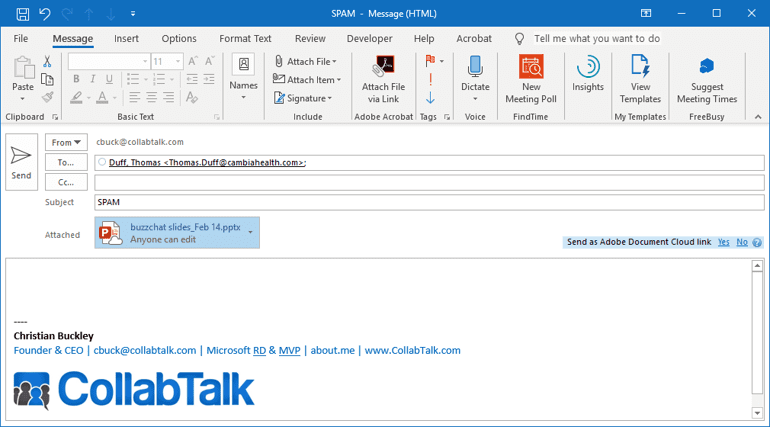The height and width of the screenshot is (427, 770).
Task: Choose Yes for Adobe Document Cloud link
Action: (723, 242)
